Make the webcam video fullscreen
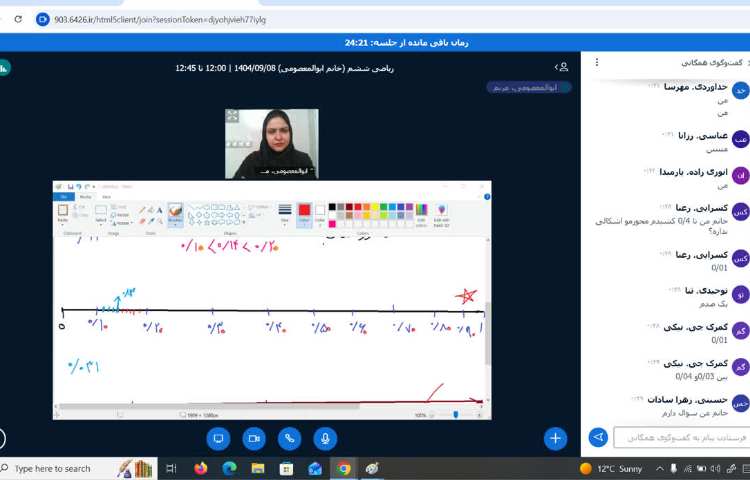Viewport: 750px width, 480px height. click(232, 115)
